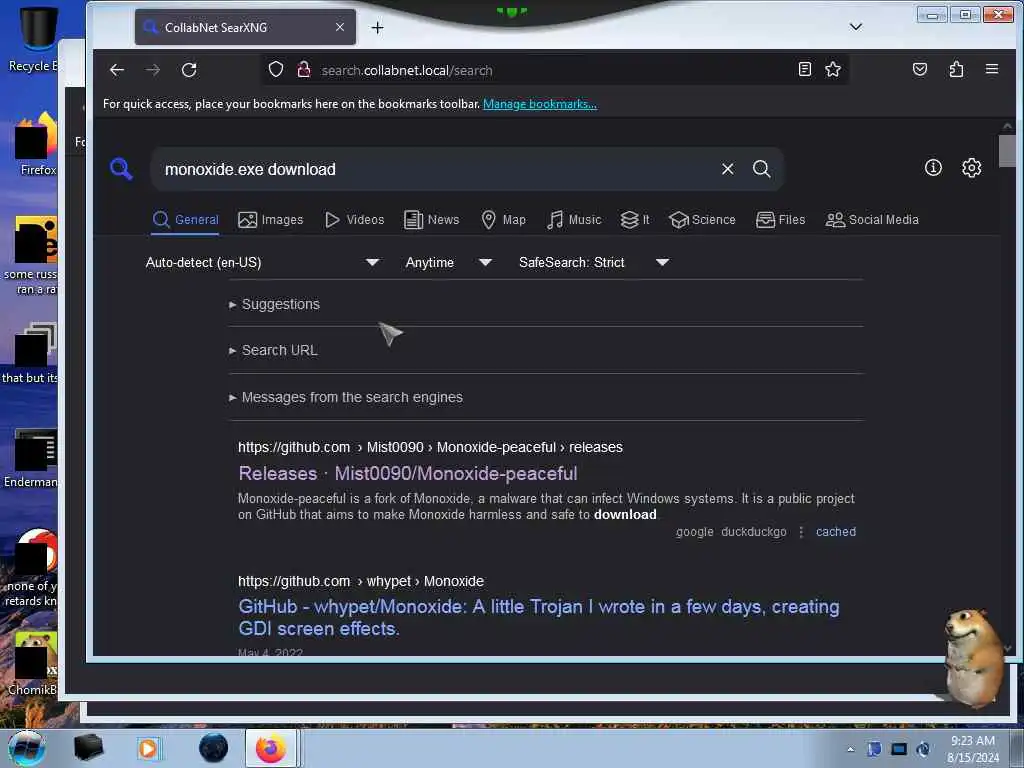This screenshot has height=768, width=1024.
Task: Reload the page with refresh icon
Action: point(189,70)
